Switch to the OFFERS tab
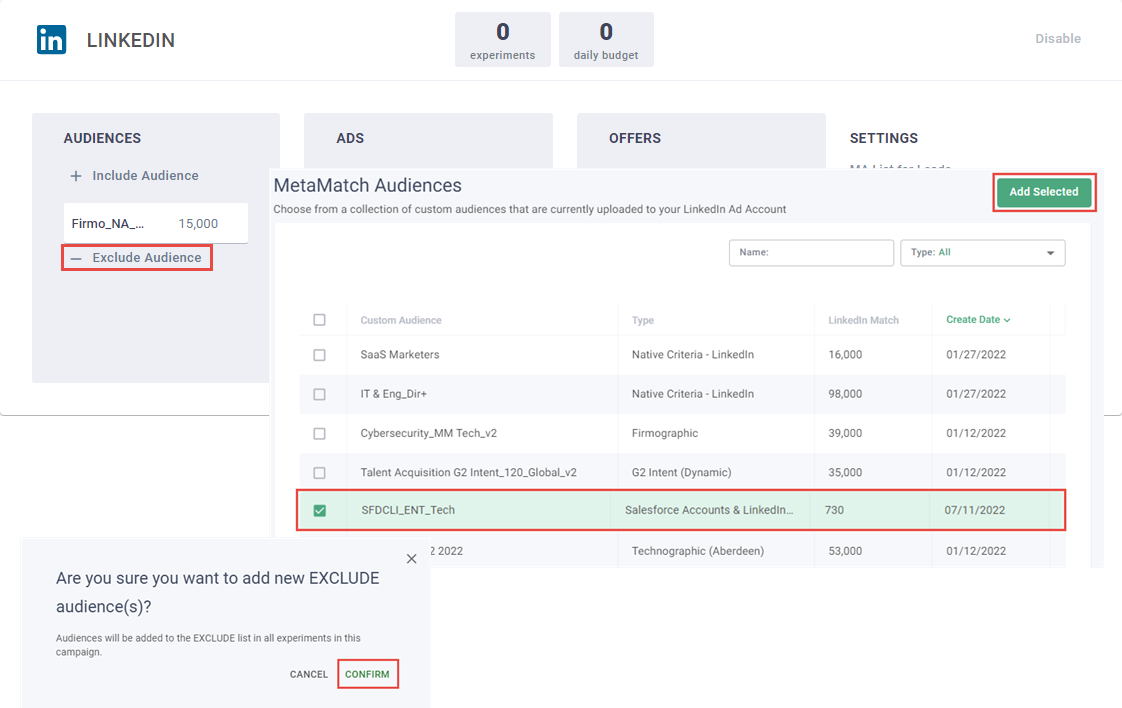 point(635,138)
